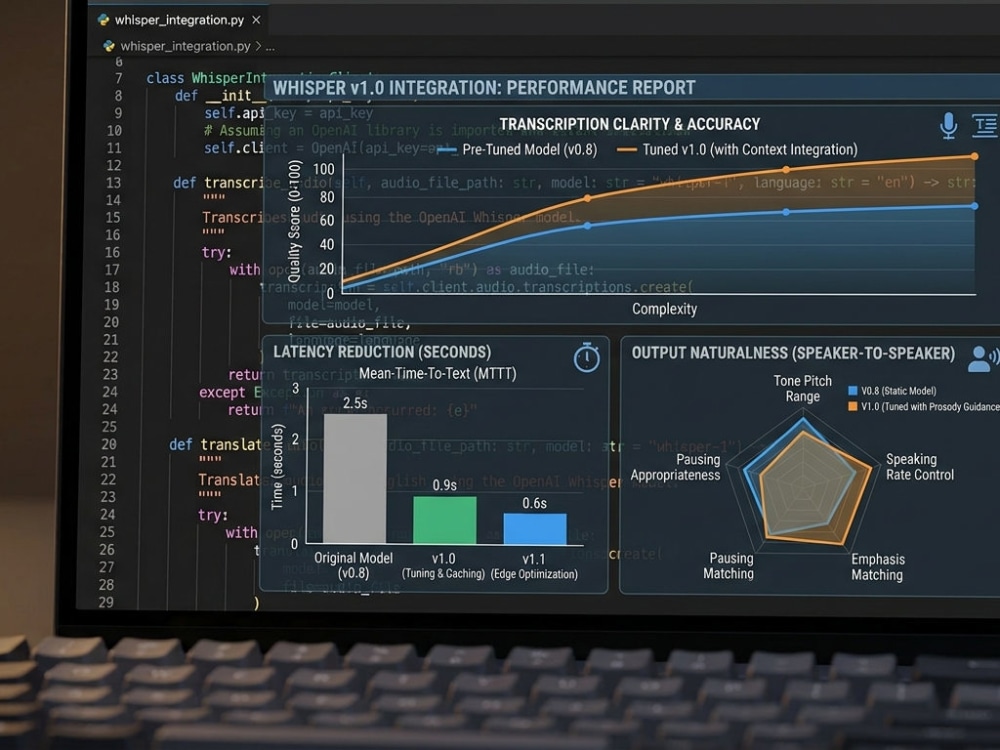Click line number 29 in the editor gutter
This screenshot has width=1000, height=750.
(x=106, y=602)
